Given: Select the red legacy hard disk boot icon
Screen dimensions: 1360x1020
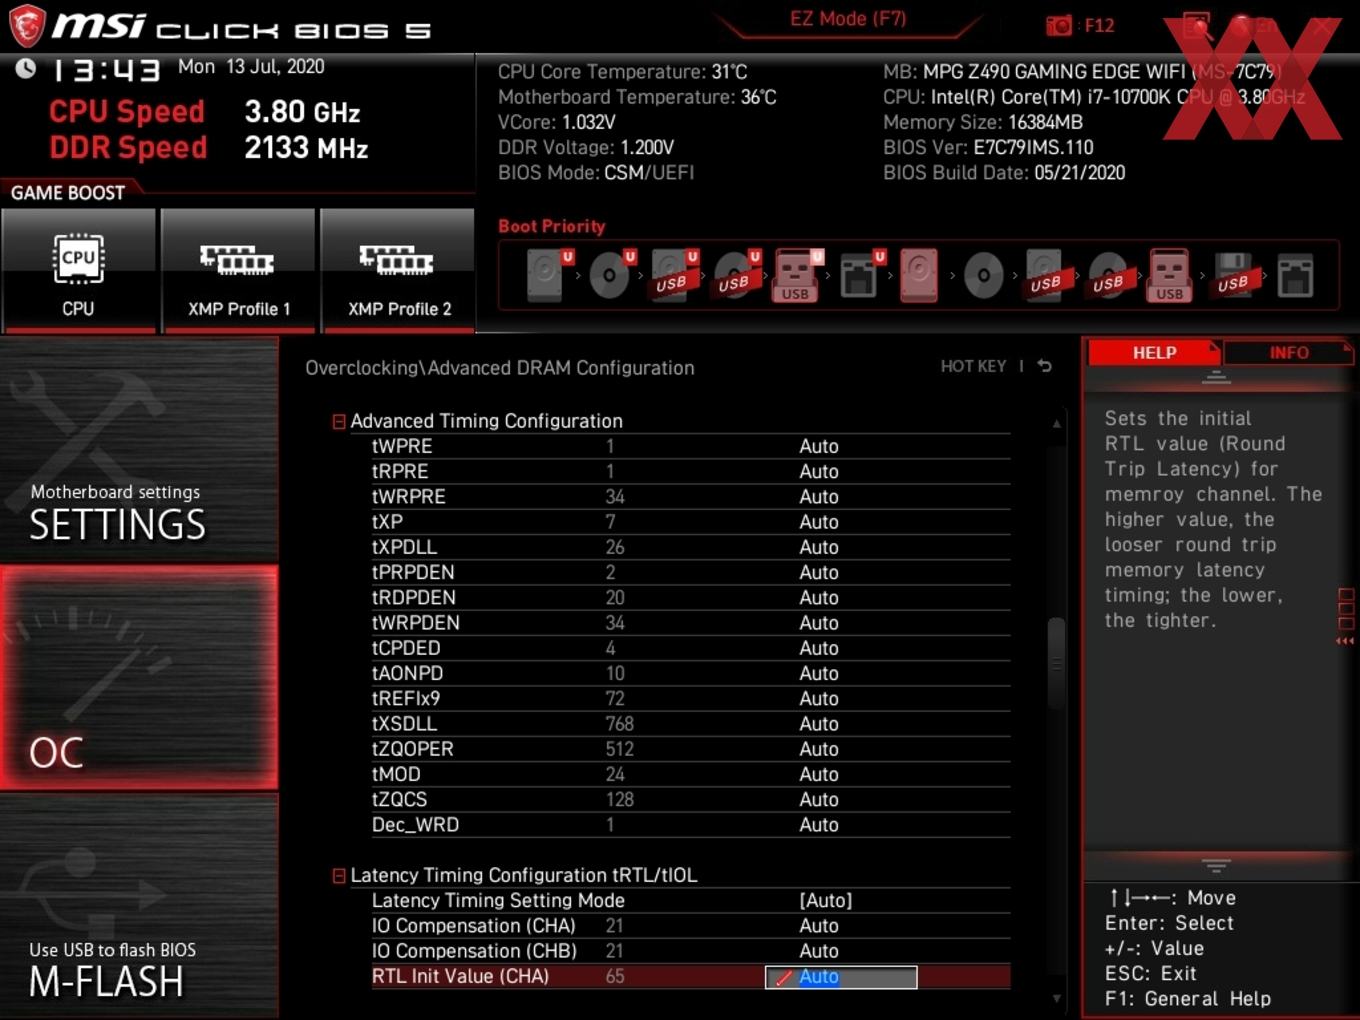Looking at the screenshot, I should click(x=919, y=275).
